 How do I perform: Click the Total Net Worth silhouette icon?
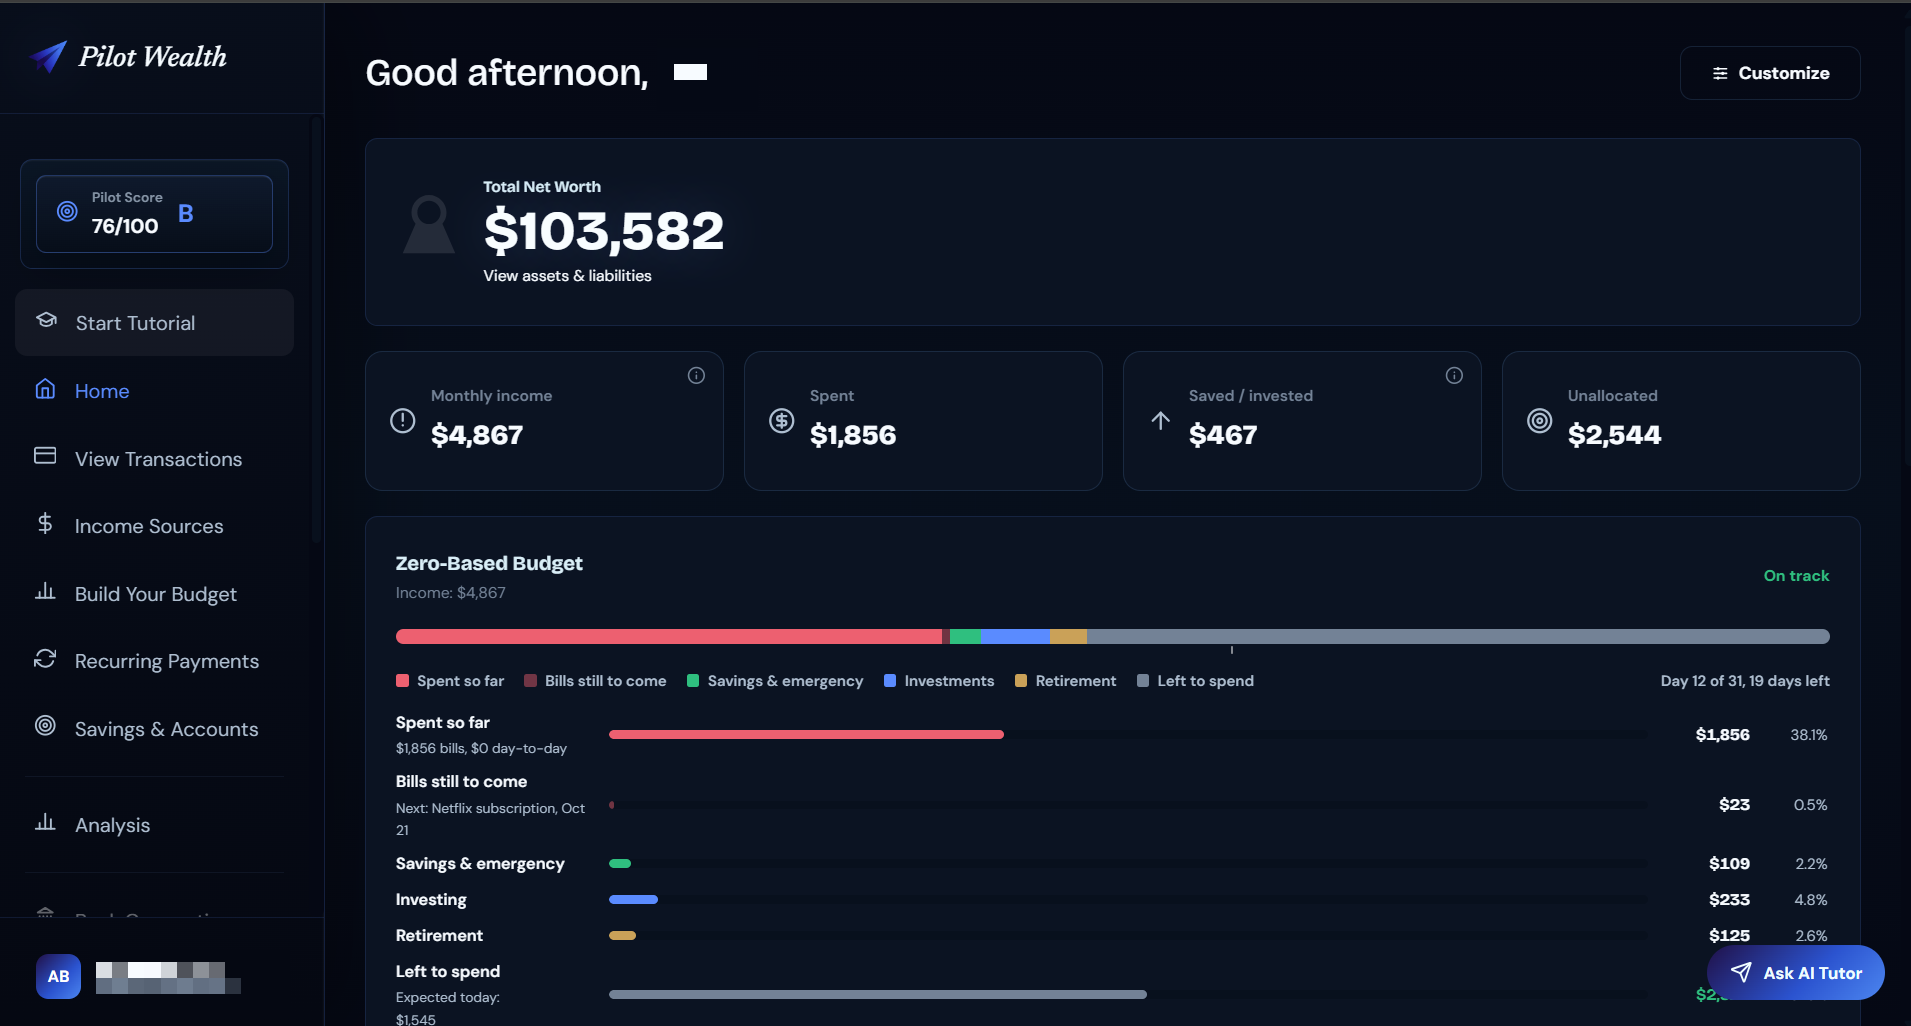429,224
